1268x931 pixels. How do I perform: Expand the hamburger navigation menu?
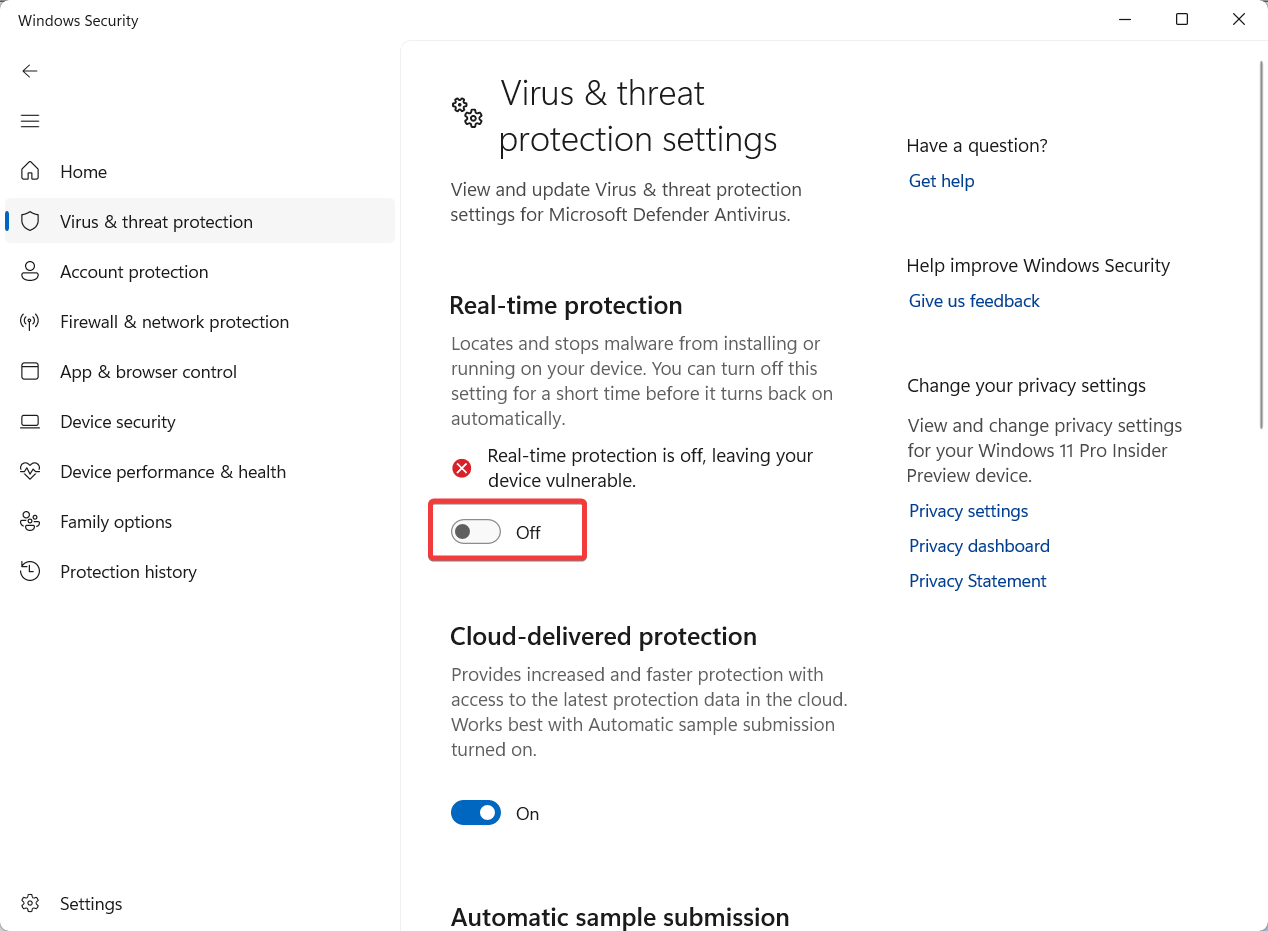pyautogui.click(x=30, y=121)
